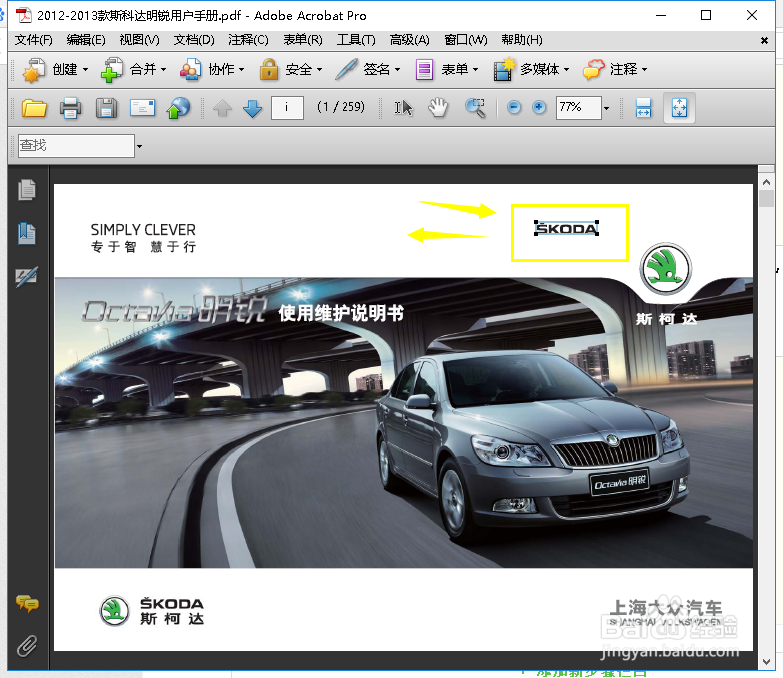The width and height of the screenshot is (783, 678).
Task: Open the Document (文档) menu
Action: click(x=194, y=40)
